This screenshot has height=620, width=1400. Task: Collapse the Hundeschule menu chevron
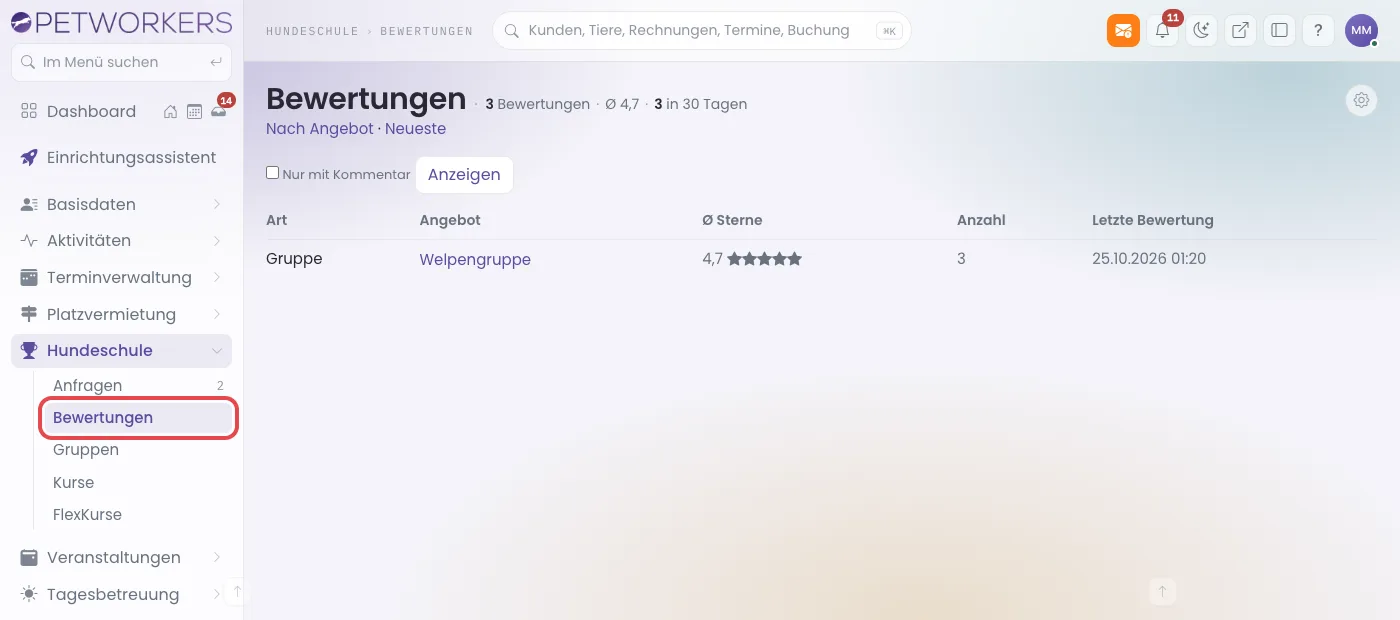[217, 351]
